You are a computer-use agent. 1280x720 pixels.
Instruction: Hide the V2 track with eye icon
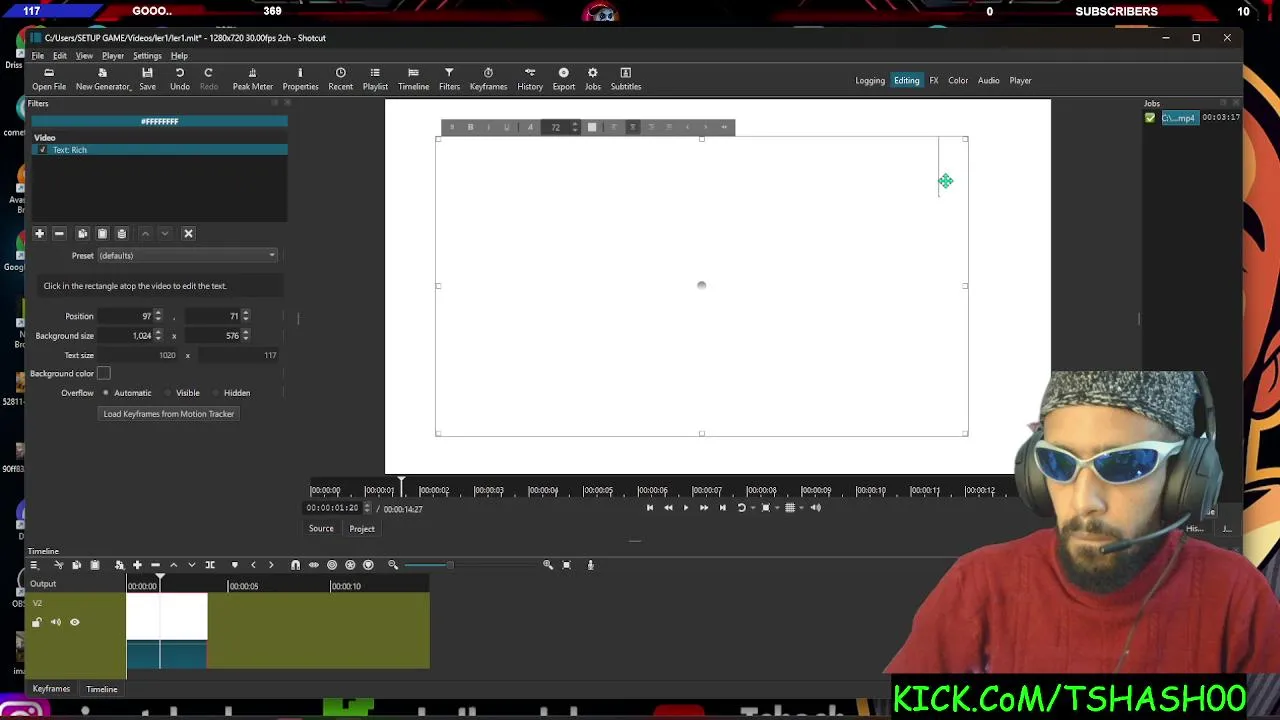[x=74, y=622]
